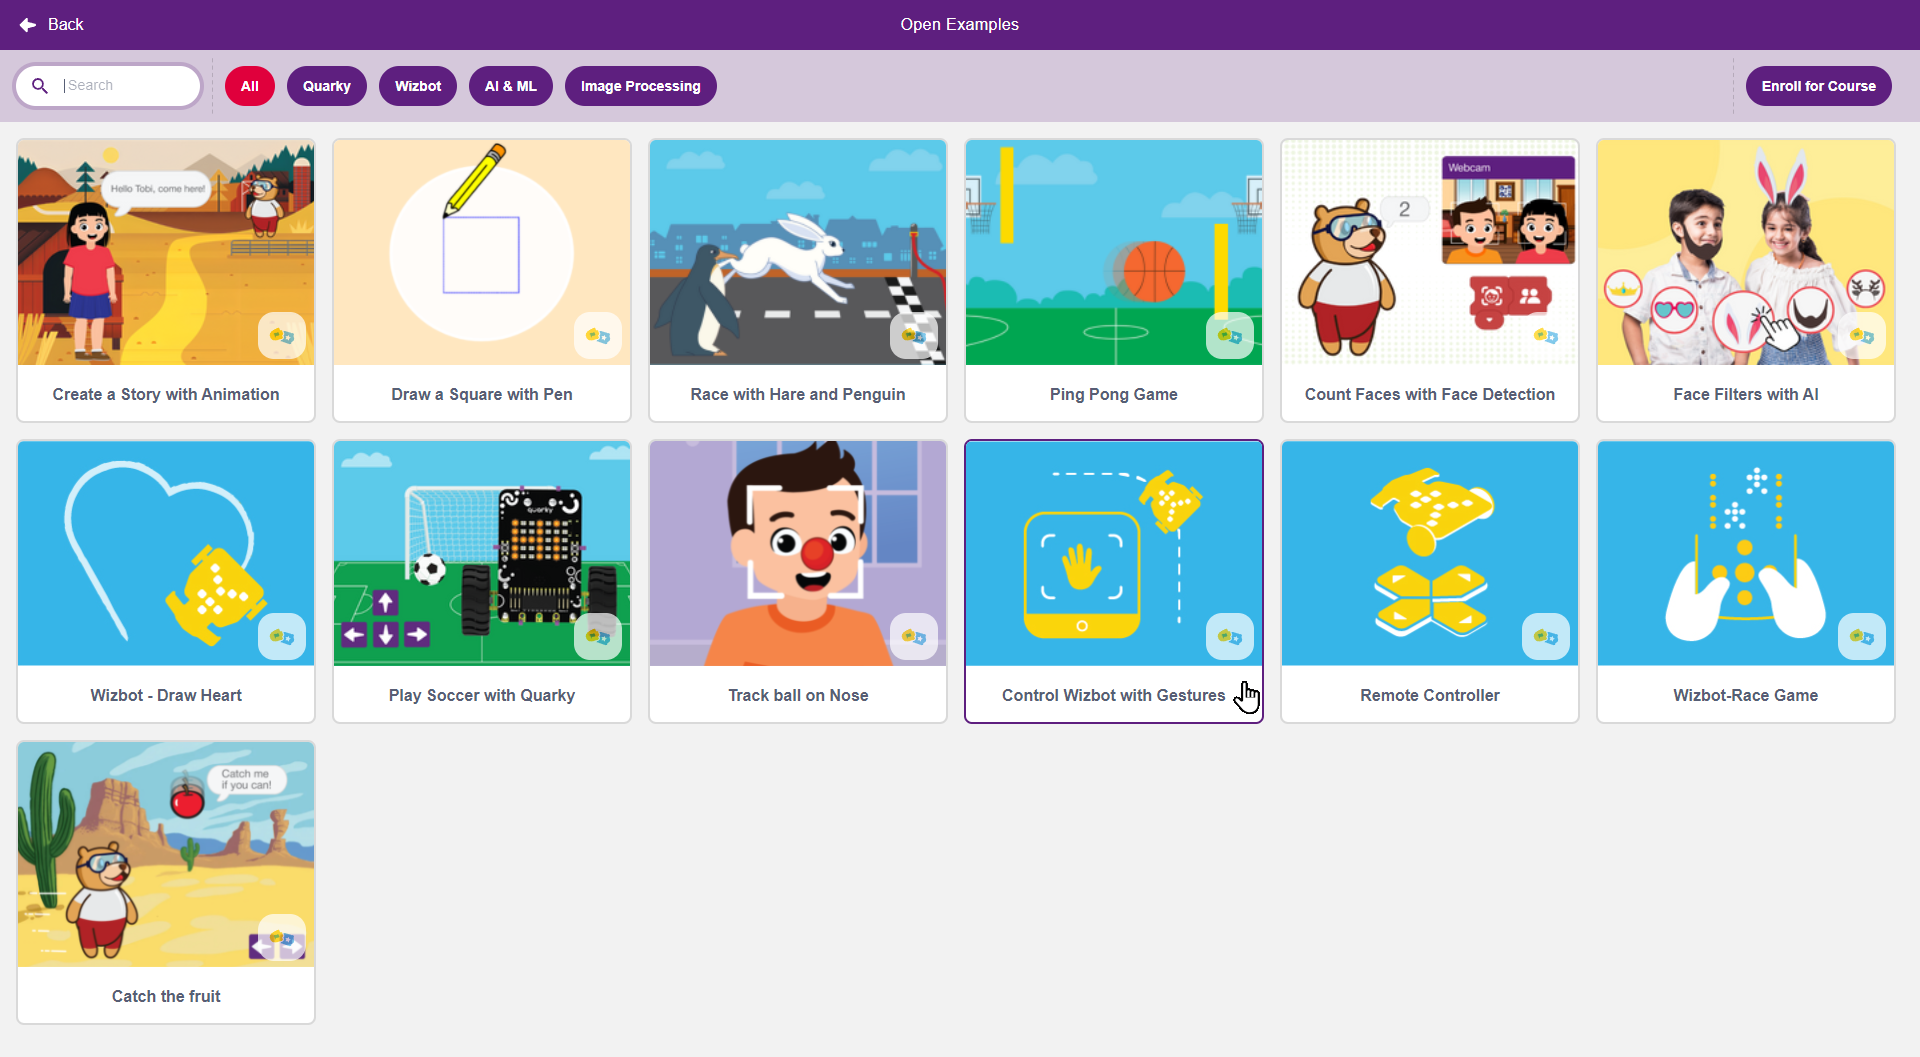The image size is (1920, 1057).
Task: Filter examples by Wizbot
Action: [x=418, y=86]
